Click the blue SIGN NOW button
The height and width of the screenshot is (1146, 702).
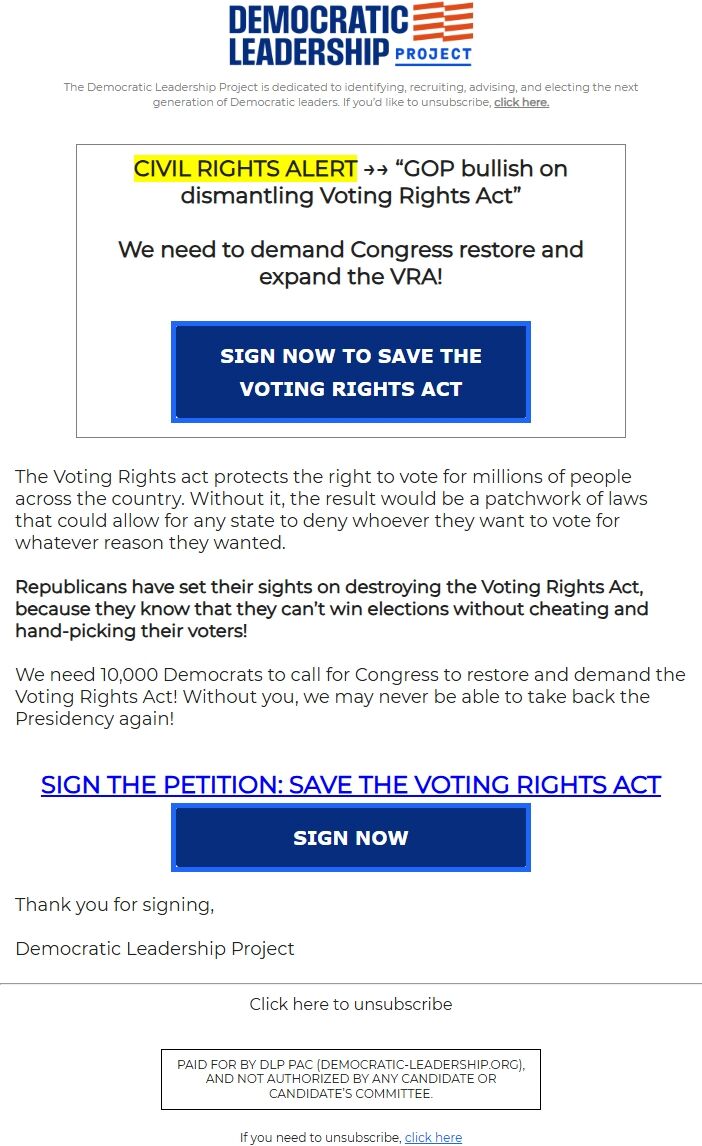point(351,838)
